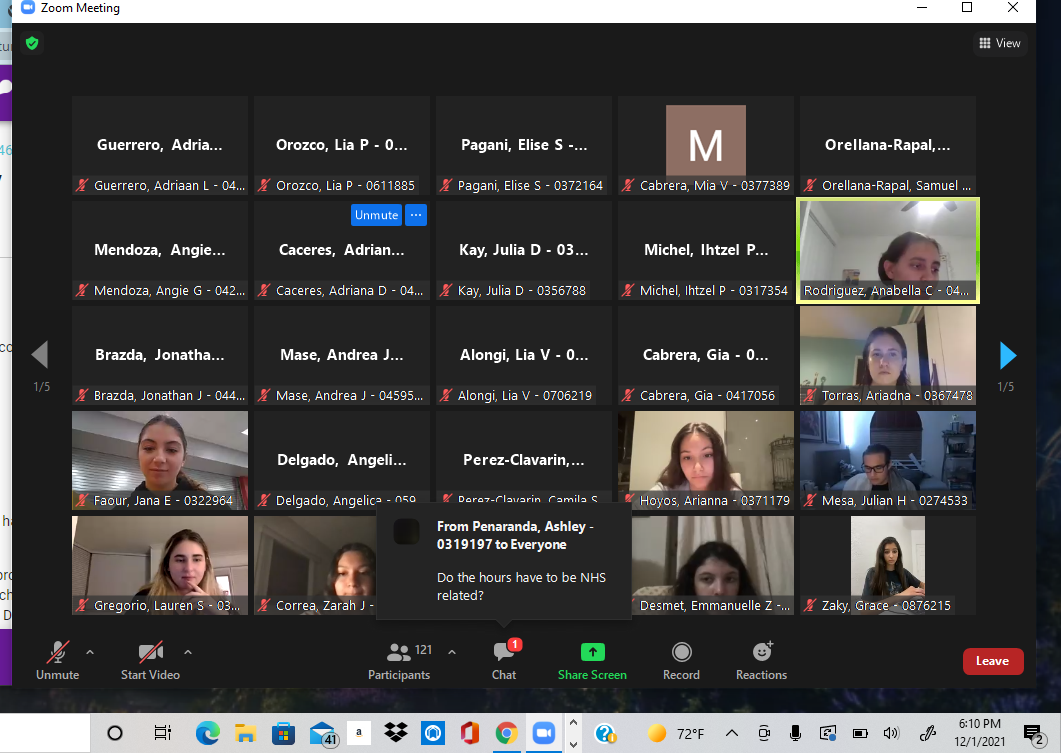Click the Zoom icon in the taskbar
Viewport: 1061px width, 753px height.
(543, 733)
